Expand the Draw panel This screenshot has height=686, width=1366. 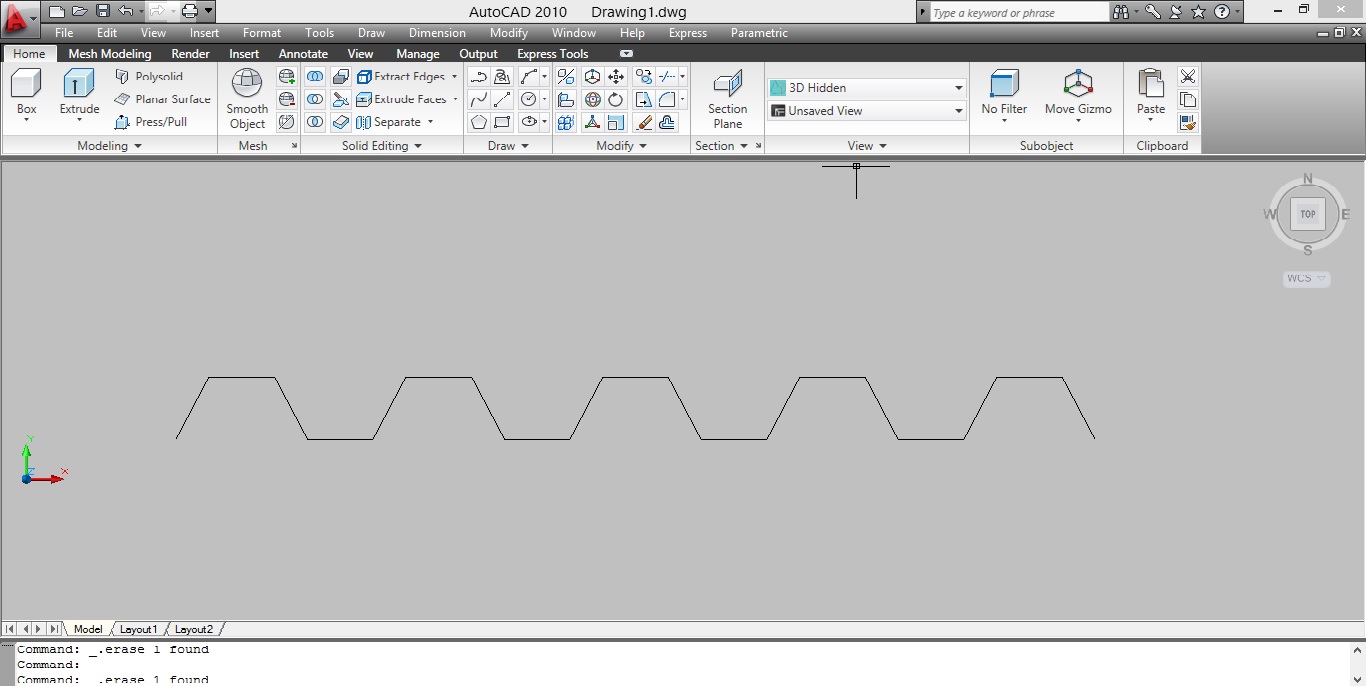click(x=508, y=146)
